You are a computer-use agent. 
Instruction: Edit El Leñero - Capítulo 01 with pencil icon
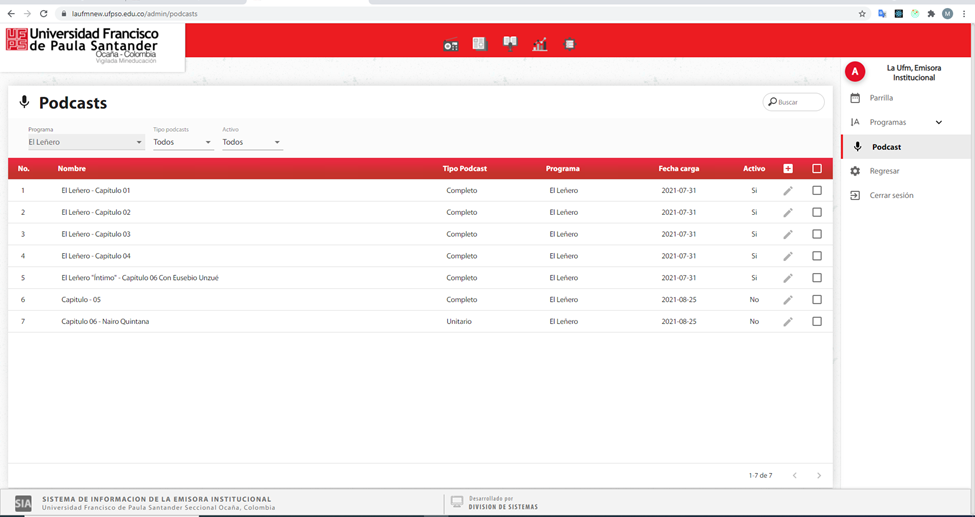click(x=788, y=191)
